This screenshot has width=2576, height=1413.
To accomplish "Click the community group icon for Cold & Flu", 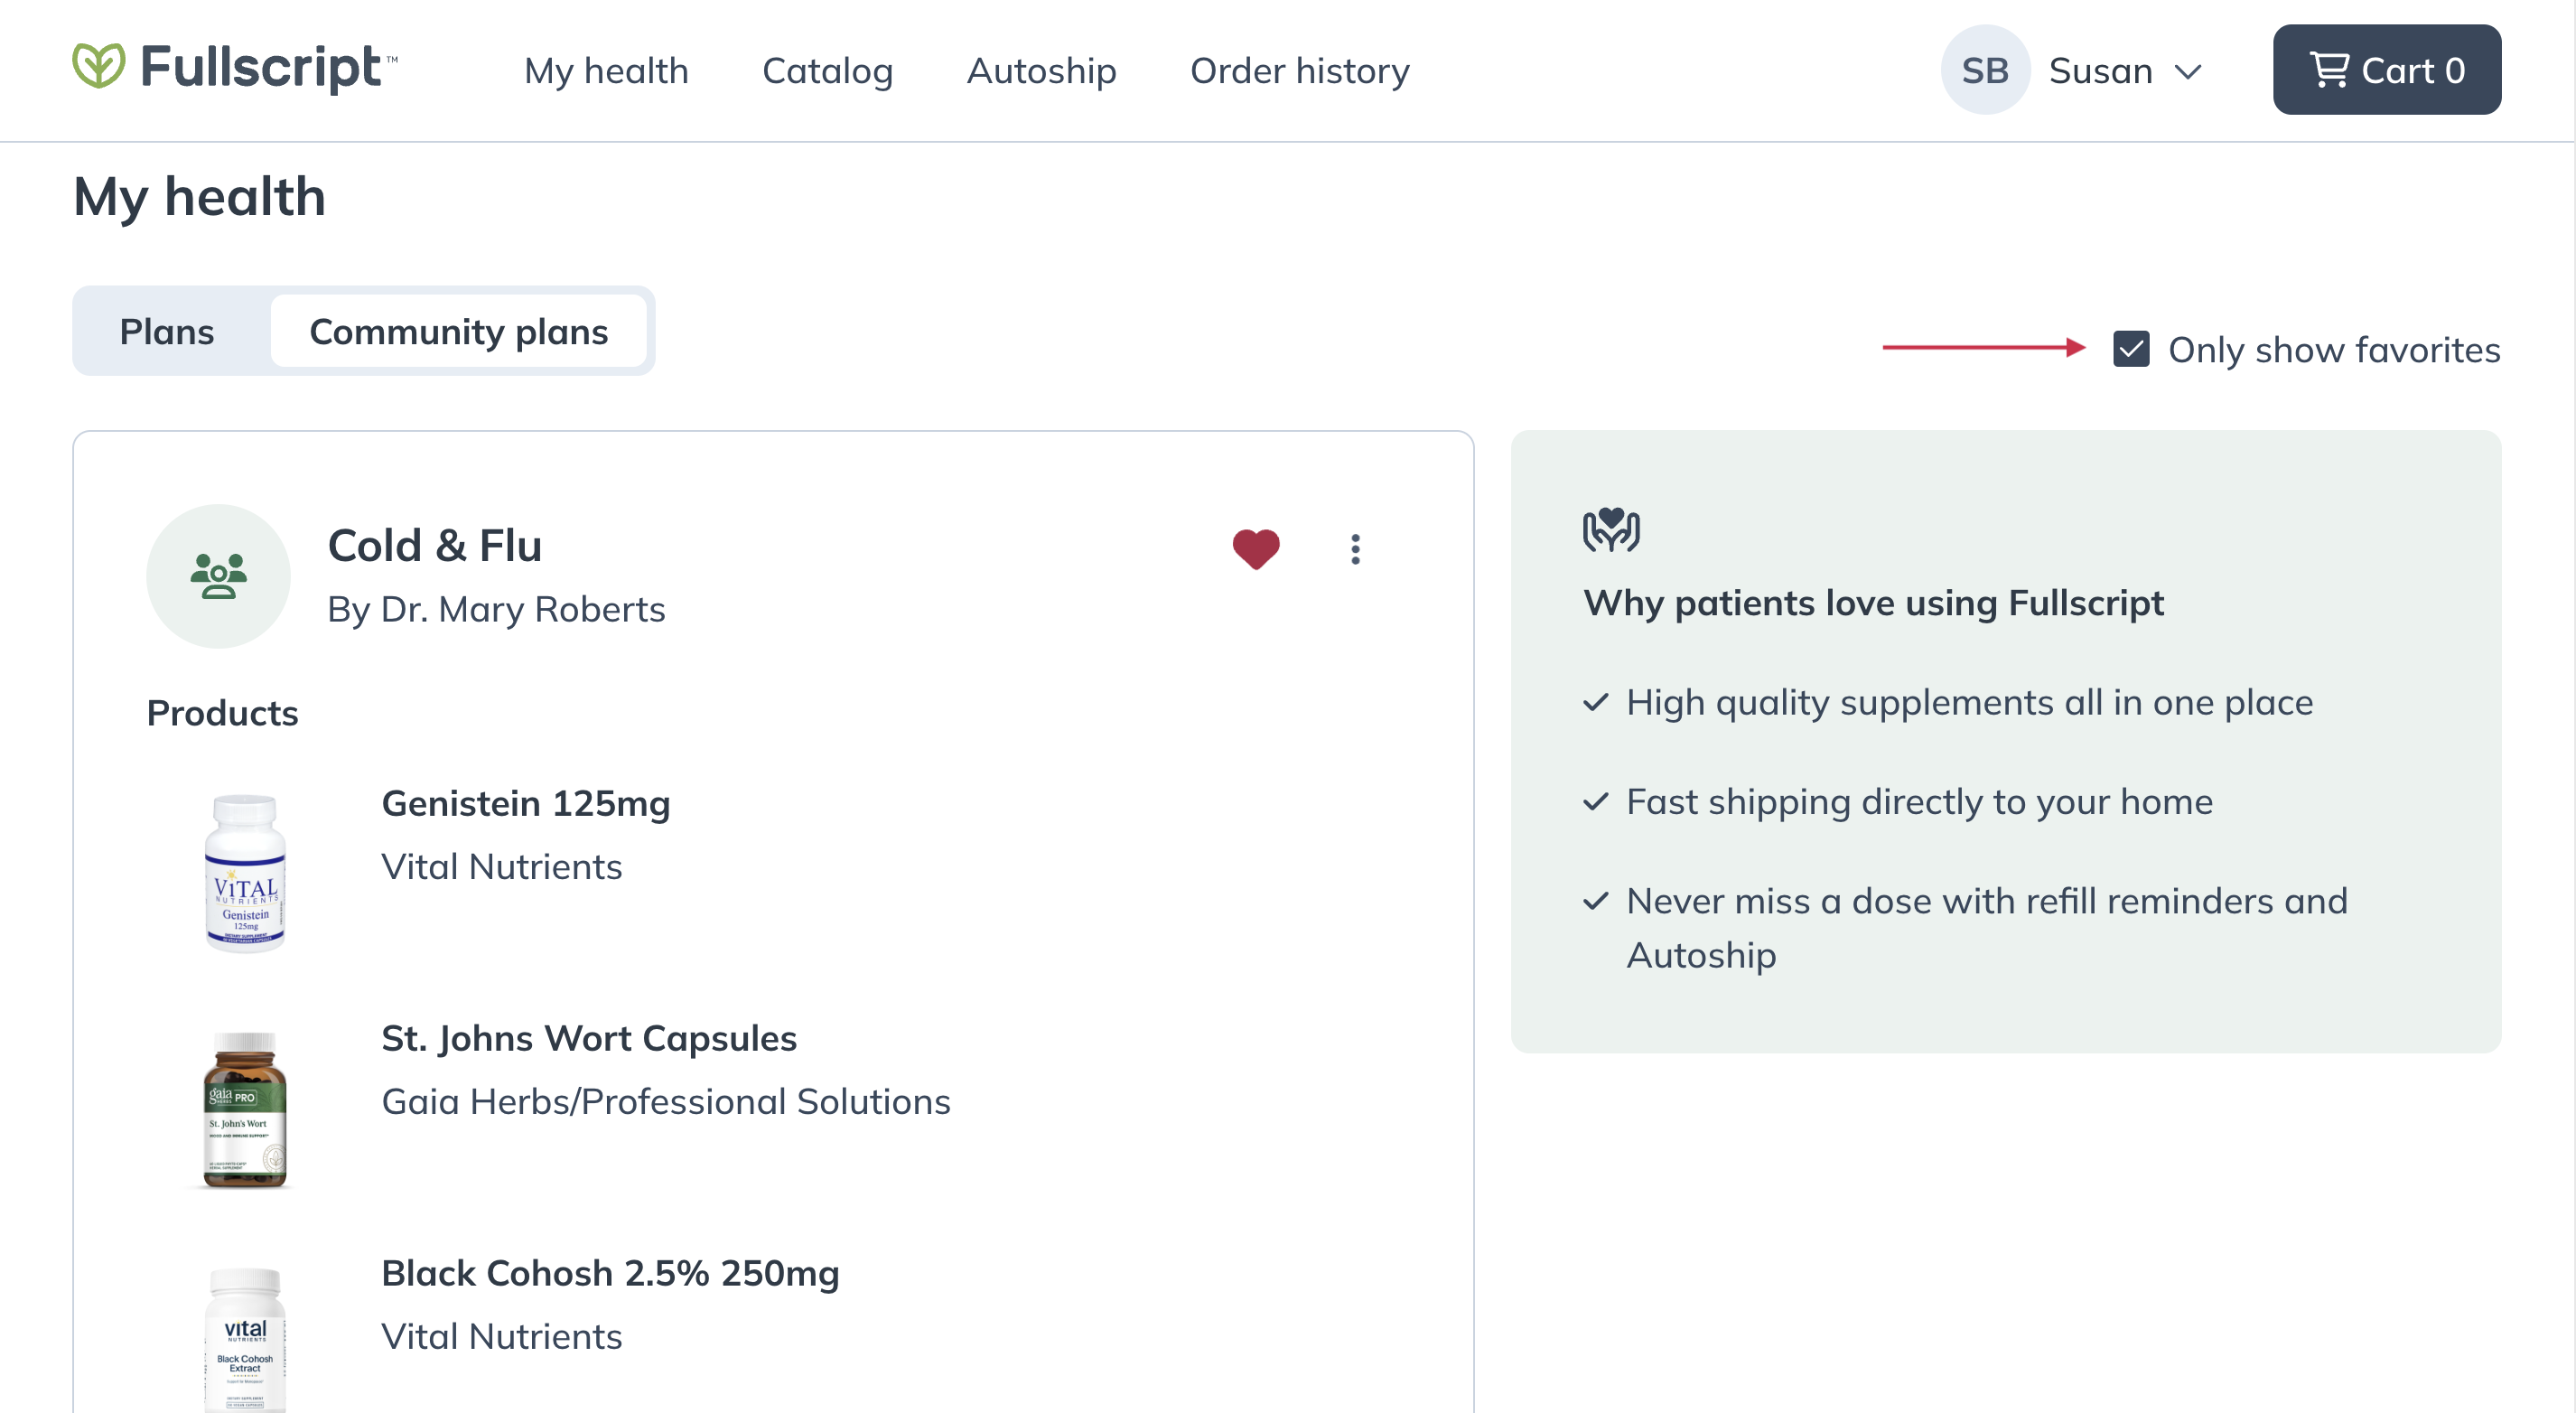I will point(218,576).
